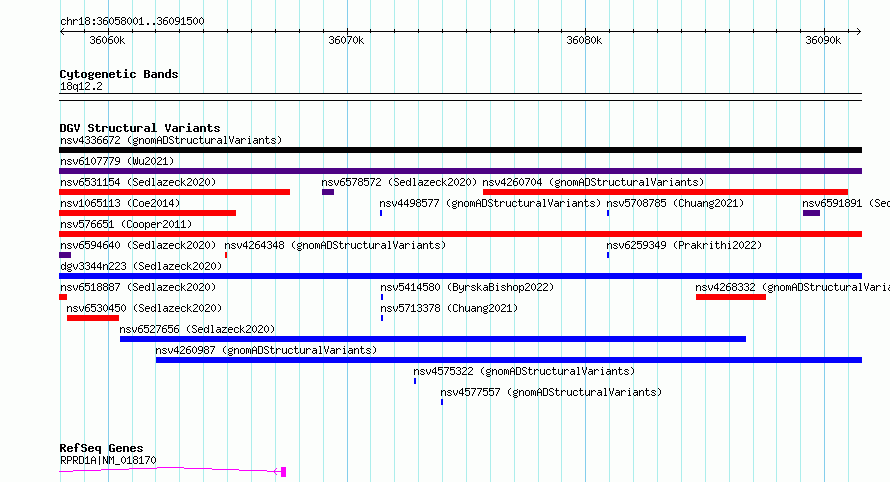Click the nsv4498577 small blue marker

coord(381,213)
